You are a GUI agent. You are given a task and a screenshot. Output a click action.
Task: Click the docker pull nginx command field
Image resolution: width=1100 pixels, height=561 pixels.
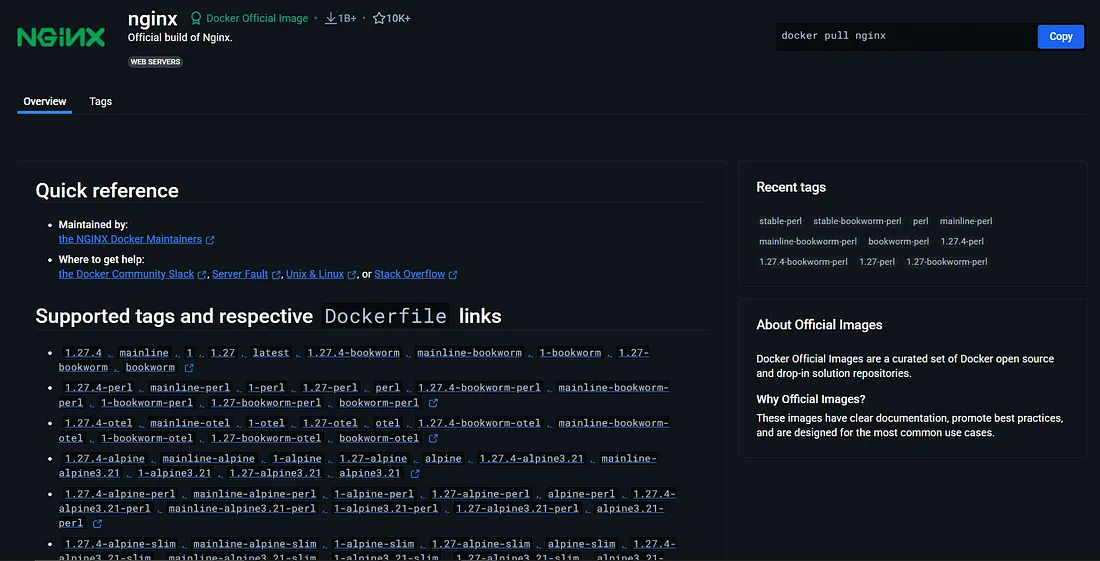pos(906,36)
